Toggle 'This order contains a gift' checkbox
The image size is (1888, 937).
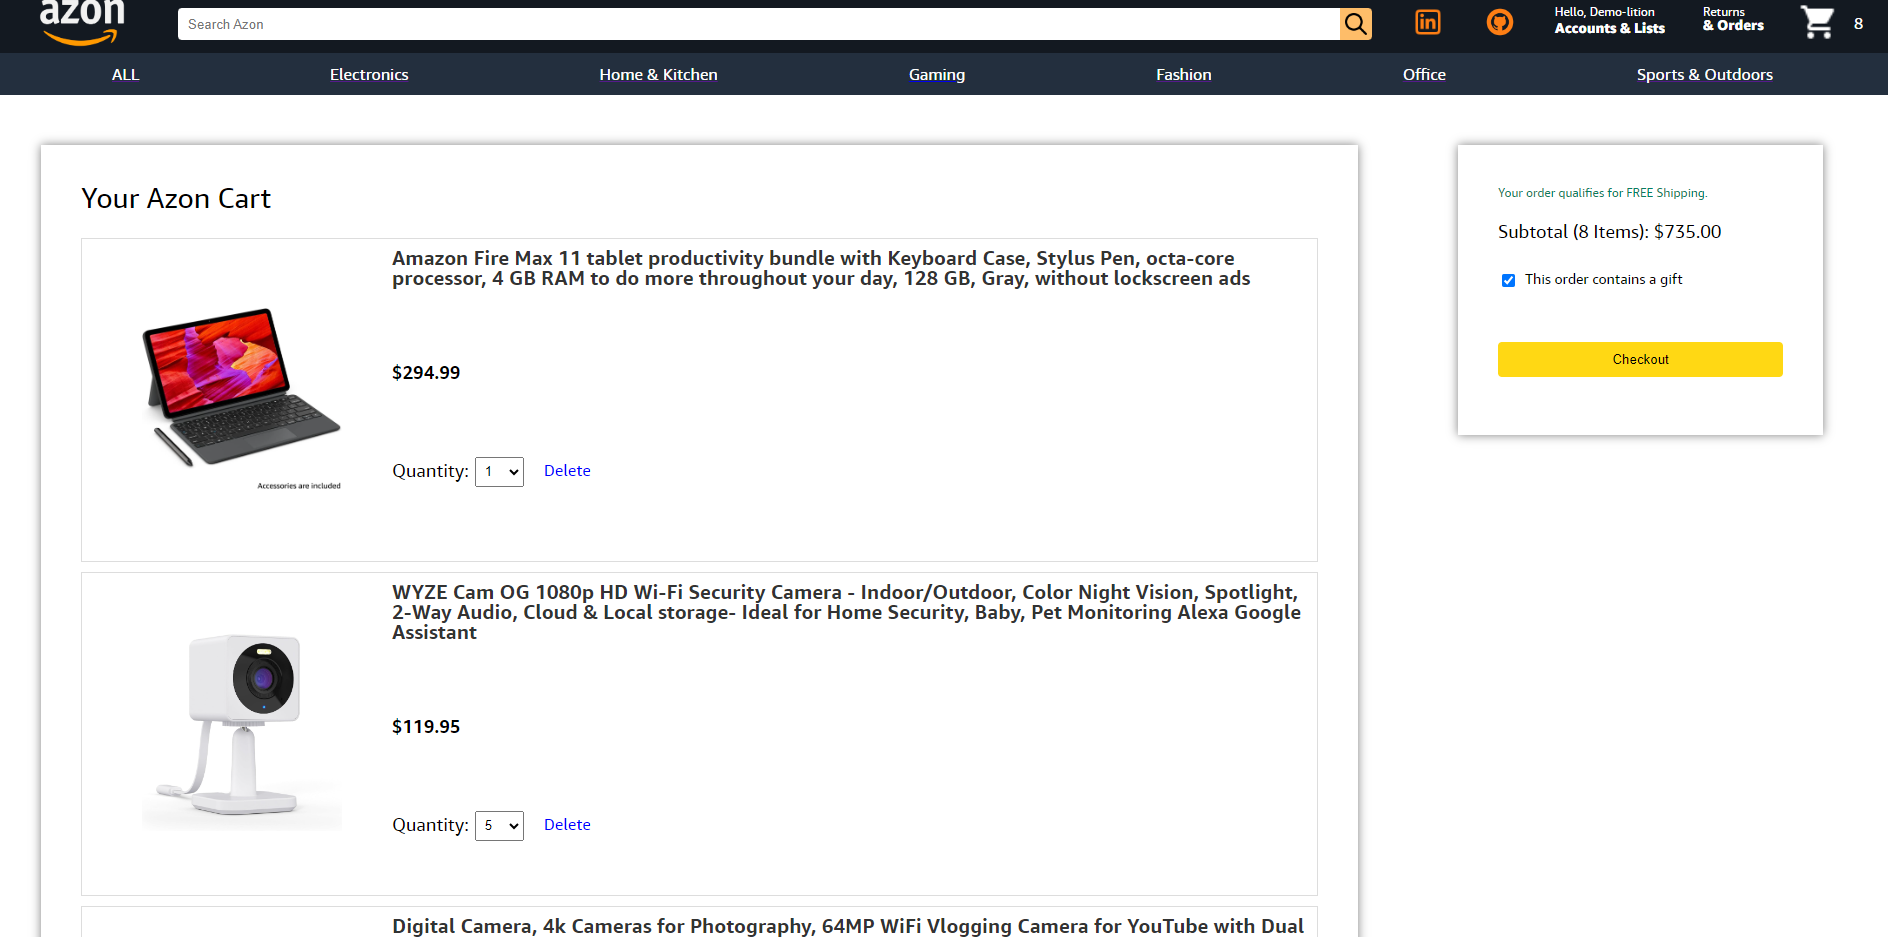tap(1508, 280)
